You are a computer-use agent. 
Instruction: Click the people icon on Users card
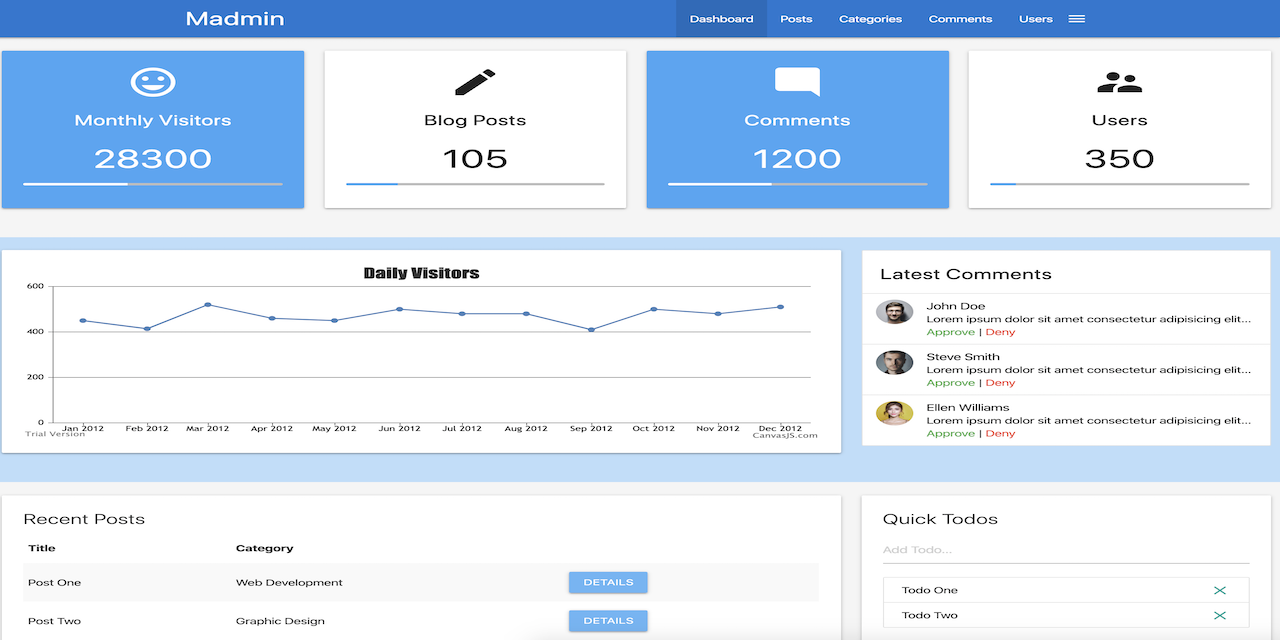(1119, 84)
